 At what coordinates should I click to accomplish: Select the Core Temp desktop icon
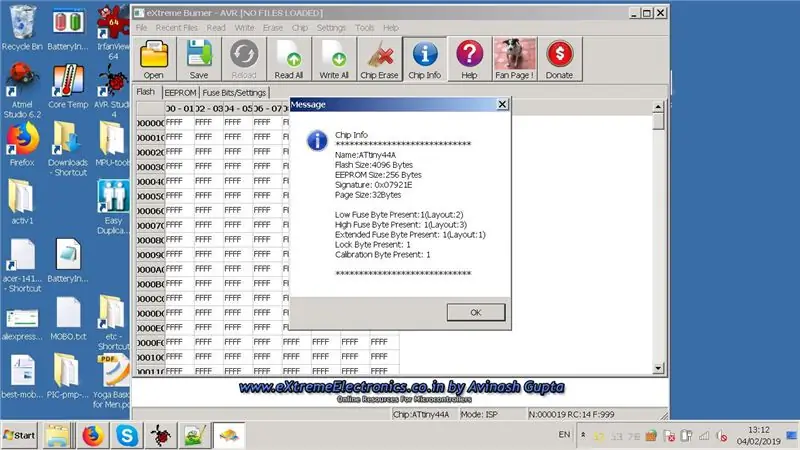point(68,87)
